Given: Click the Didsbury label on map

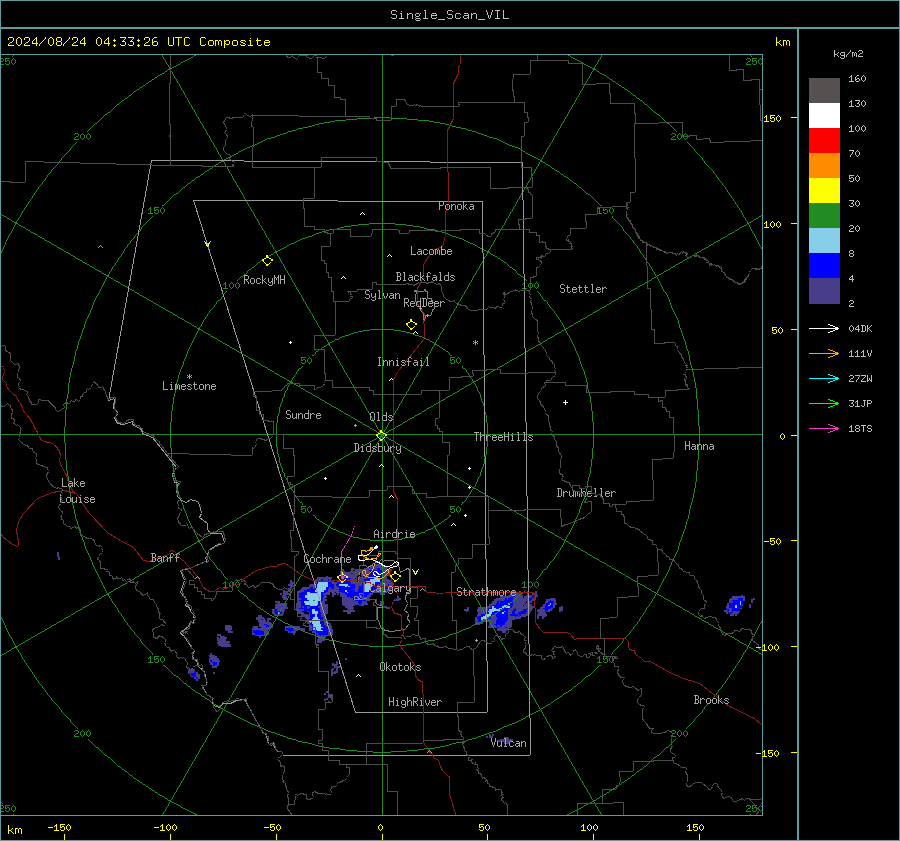Looking at the screenshot, I should tap(377, 448).
